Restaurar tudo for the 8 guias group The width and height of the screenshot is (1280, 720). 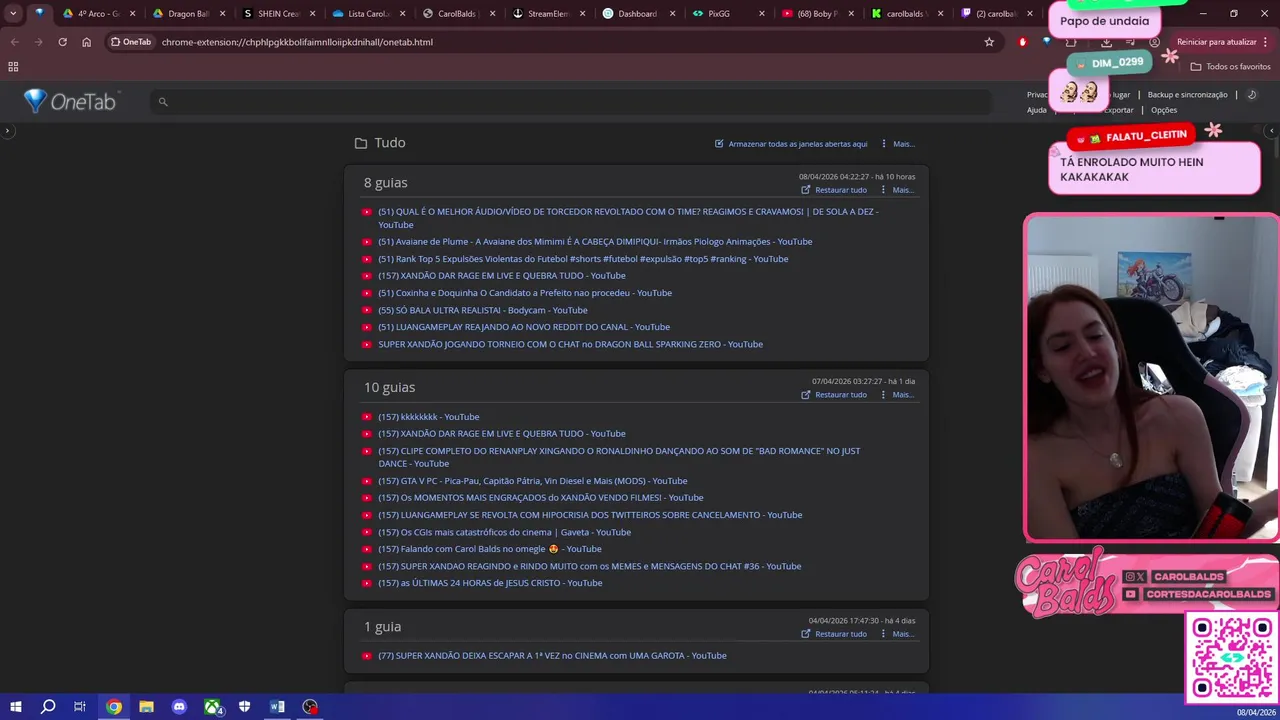coord(834,190)
